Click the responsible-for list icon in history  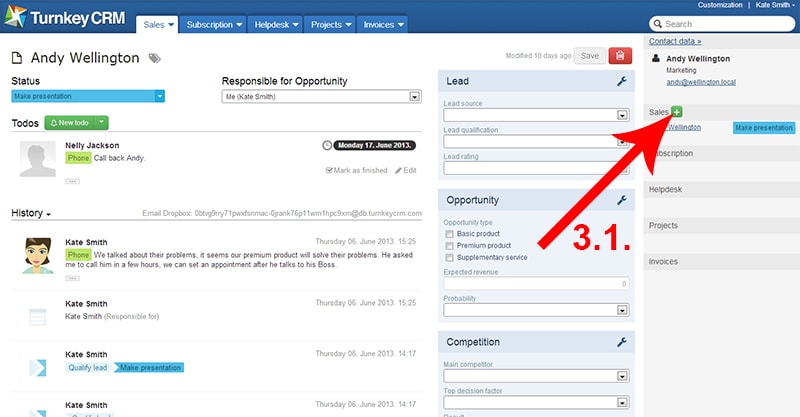tap(38, 316)
